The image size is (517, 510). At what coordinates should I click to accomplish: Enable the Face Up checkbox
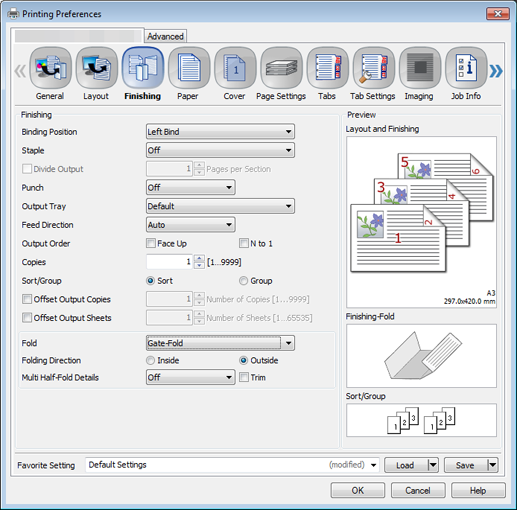point(151,243)
